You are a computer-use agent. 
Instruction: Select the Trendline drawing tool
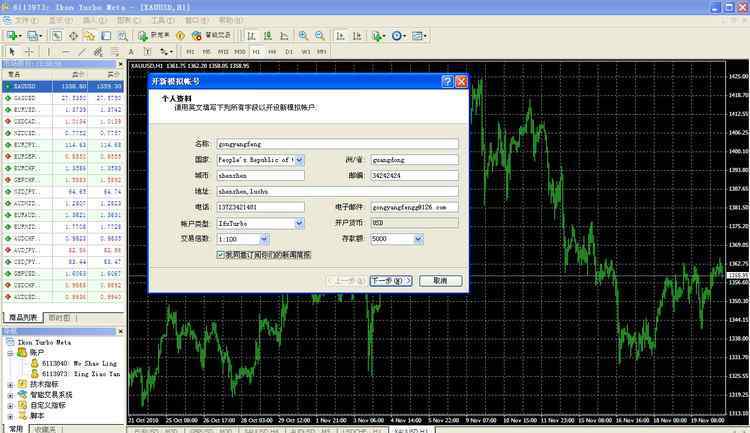82,51
